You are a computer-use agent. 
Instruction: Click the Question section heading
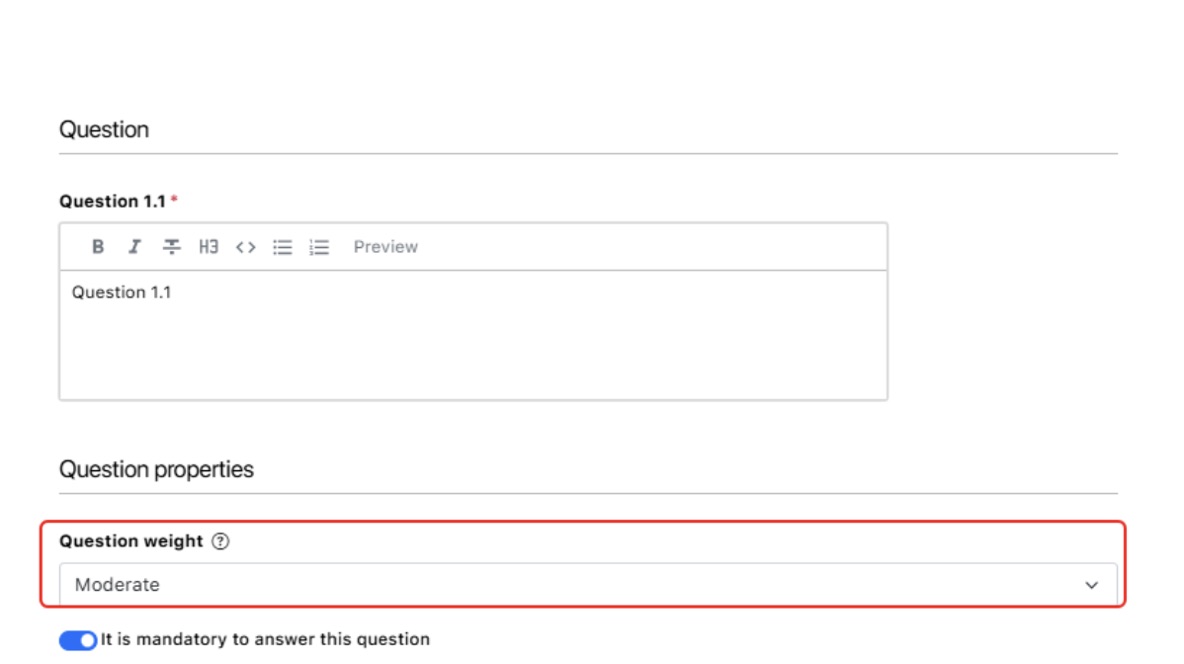click(x=104, y=129)
